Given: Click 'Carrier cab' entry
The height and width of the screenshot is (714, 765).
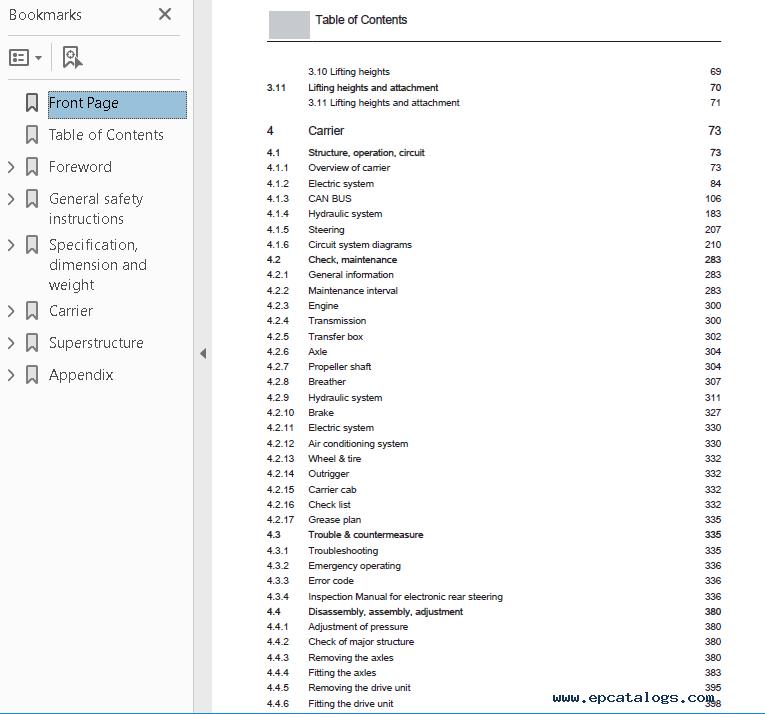Looking at the screenshot, I should (x=332, y=490).
